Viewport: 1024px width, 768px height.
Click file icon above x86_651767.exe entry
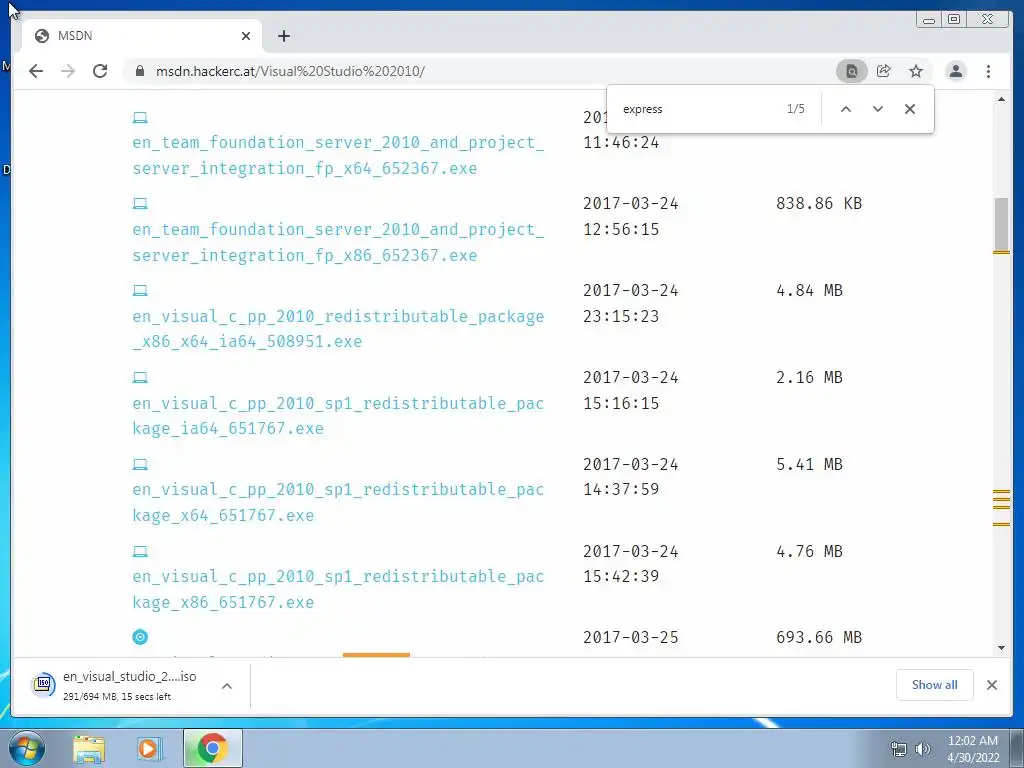[x=140, y=551]
